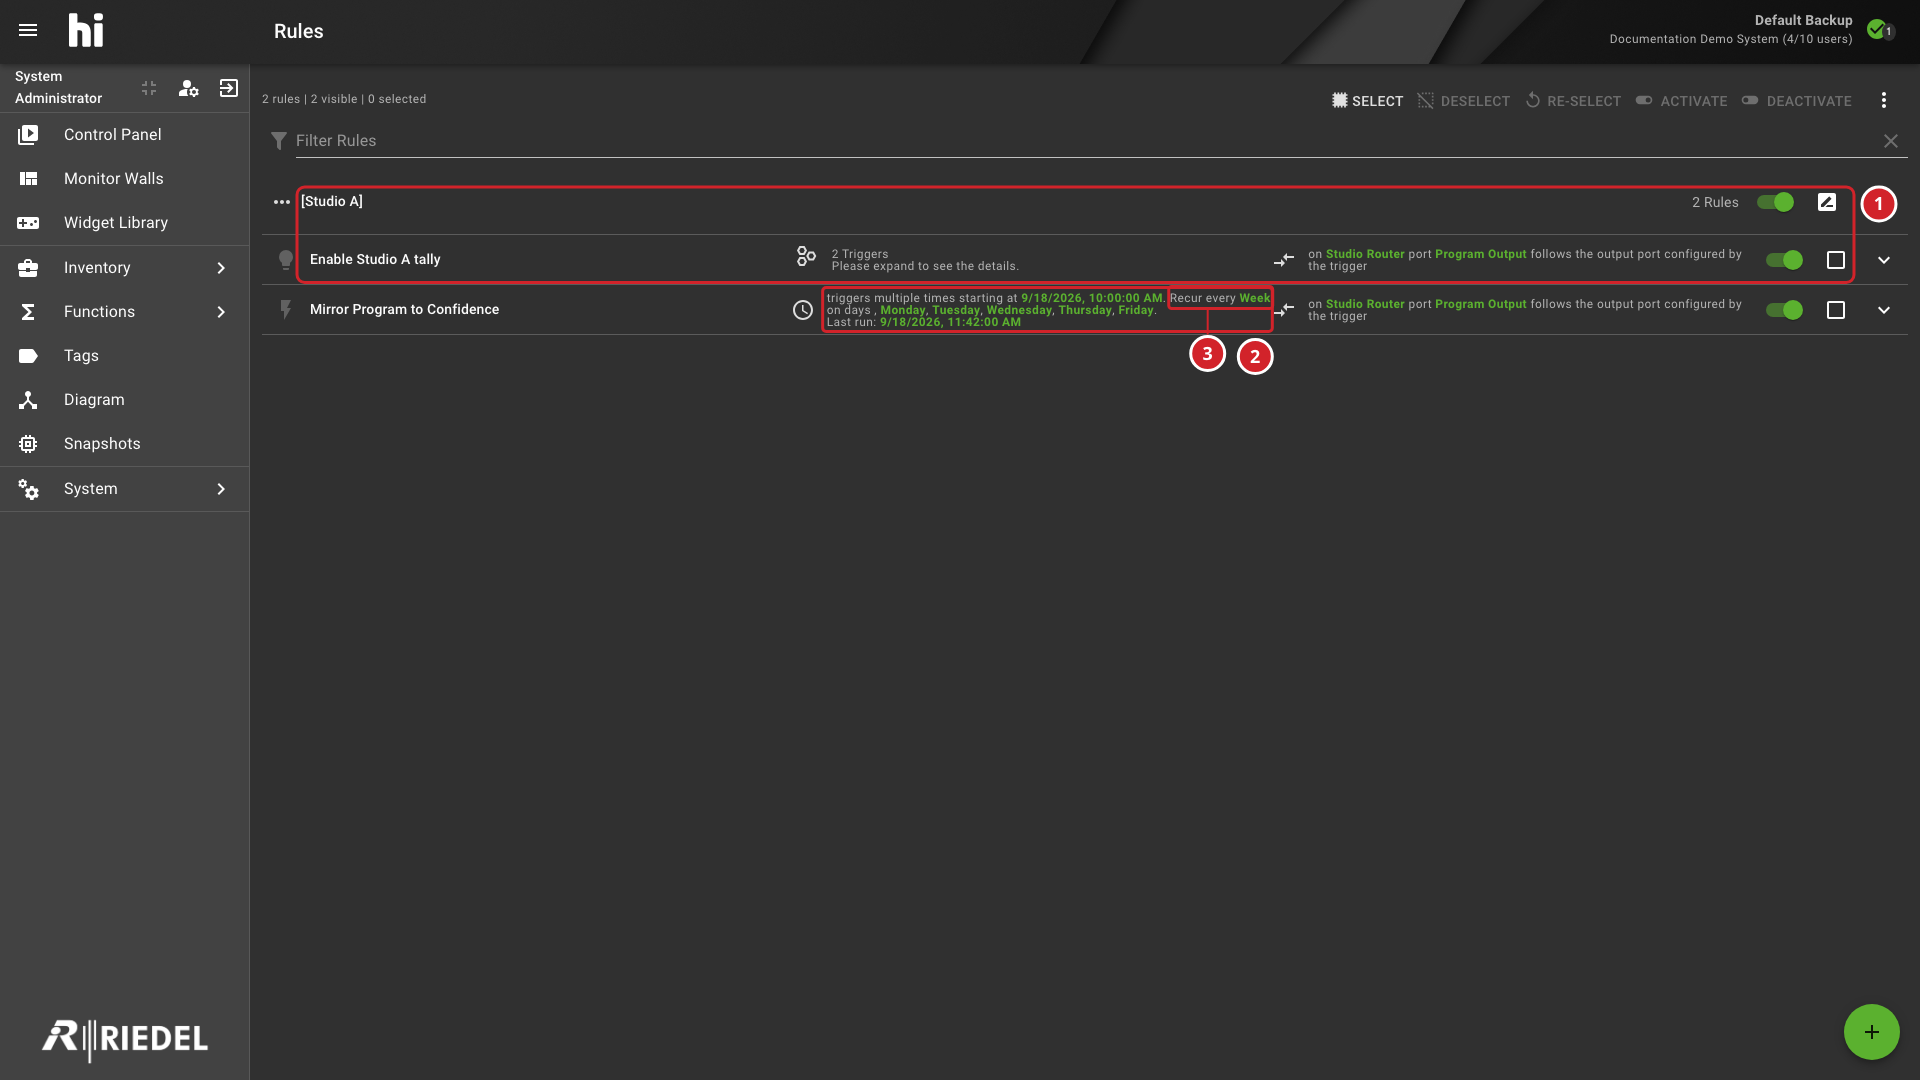Click the Control Panel play icon
The image size is (1920, 1080).
pyautogui.click(x=28, y=135)
